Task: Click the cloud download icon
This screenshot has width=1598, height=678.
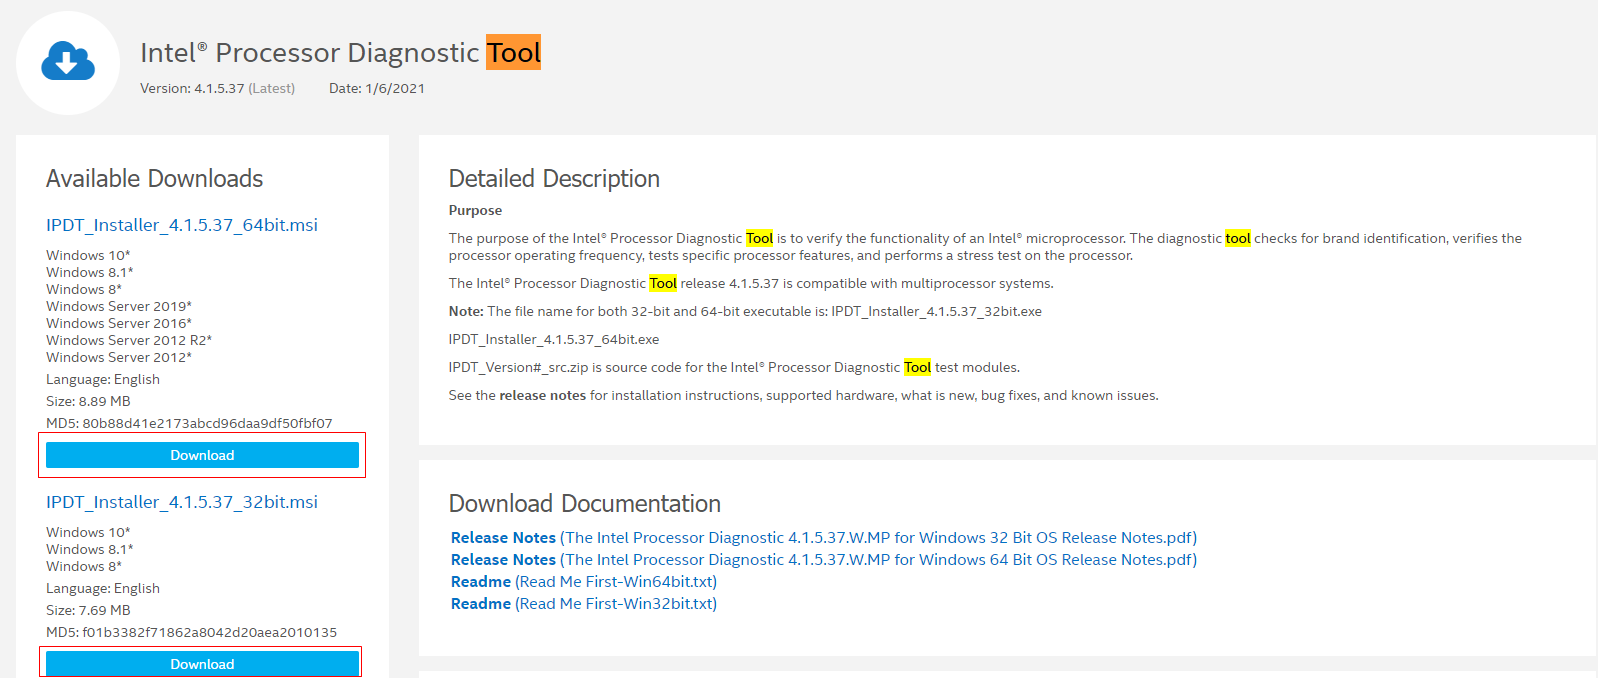Action: [x=68, y=61]
